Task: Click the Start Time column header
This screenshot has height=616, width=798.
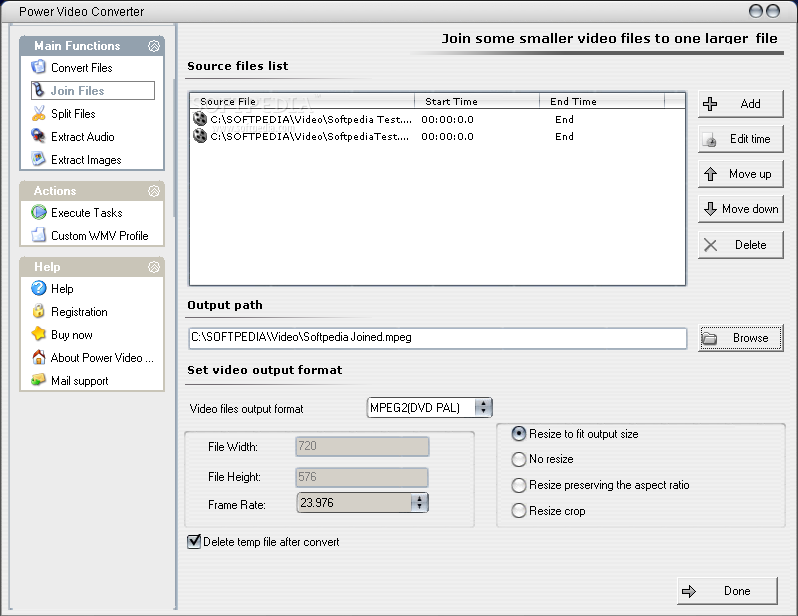Action: (x=477, y=101)
